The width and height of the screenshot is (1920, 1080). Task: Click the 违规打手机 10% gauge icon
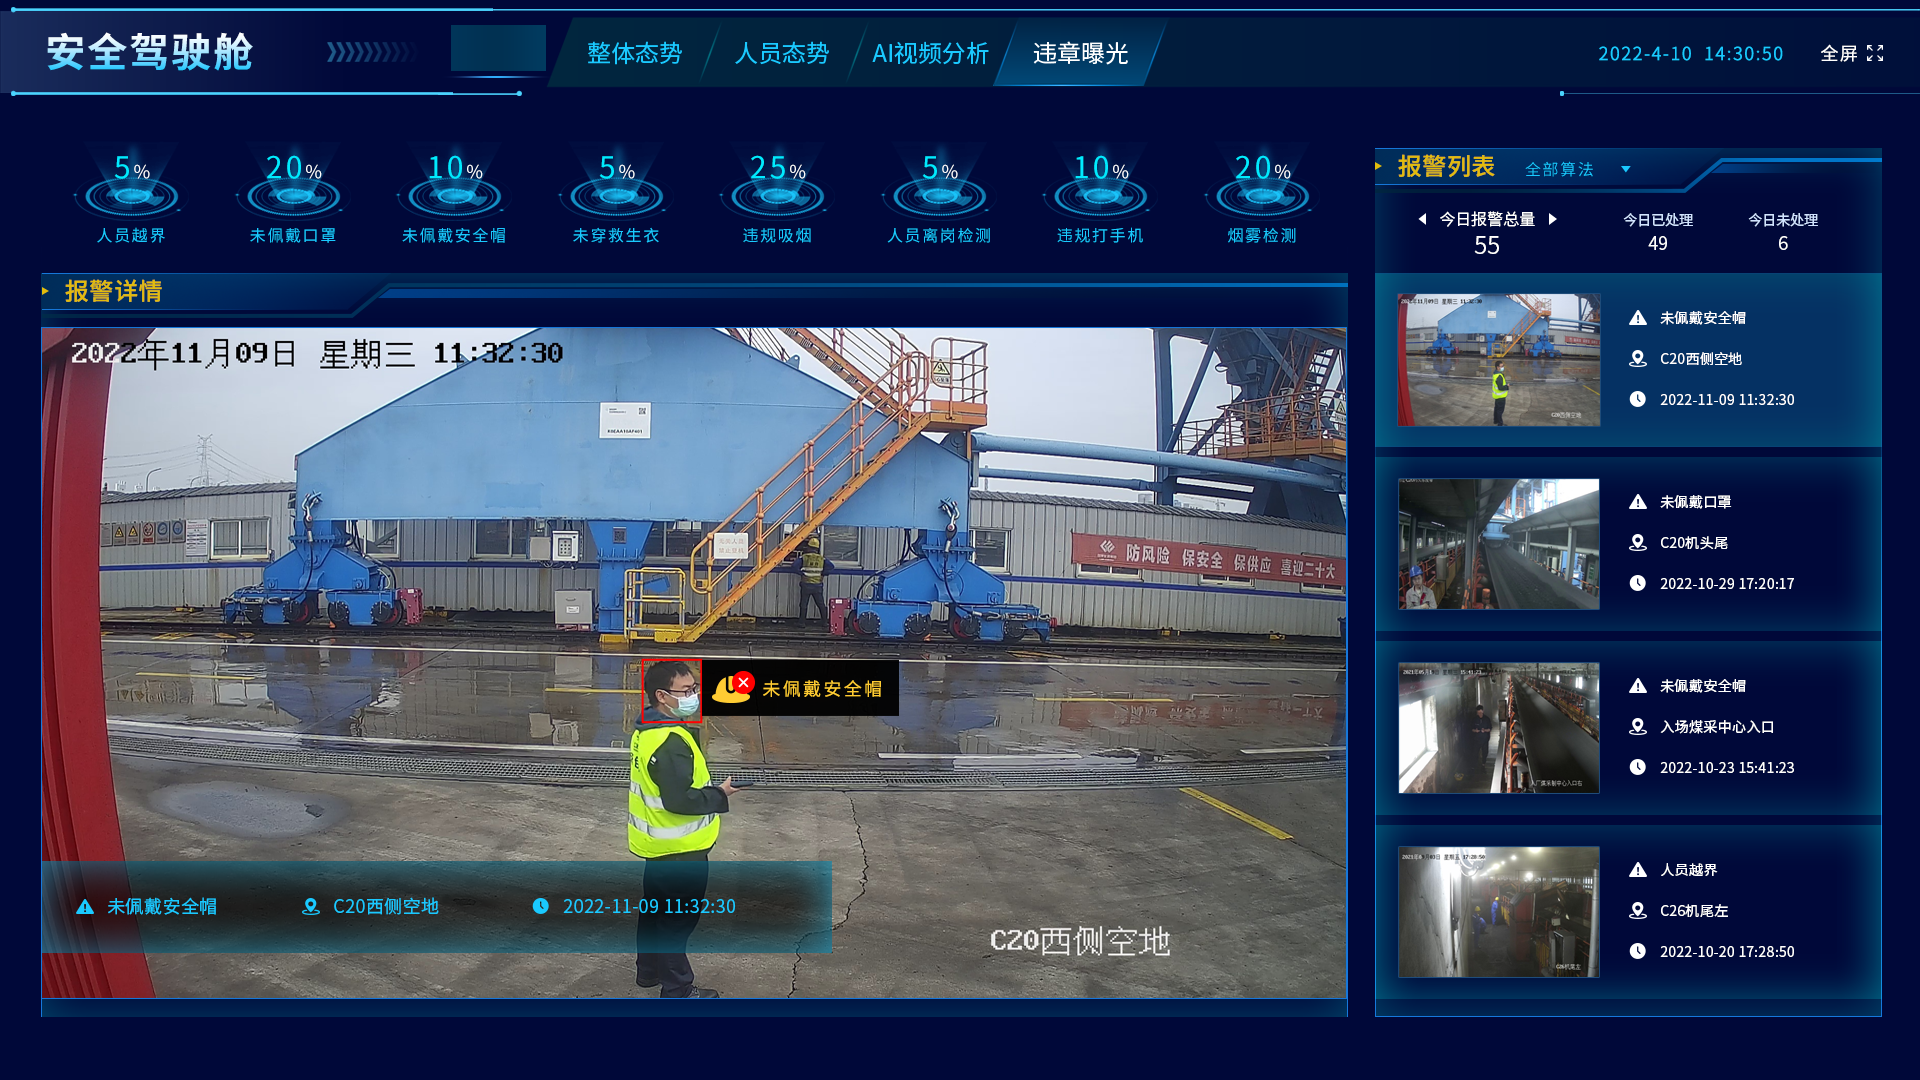(x=1100, y=194)
